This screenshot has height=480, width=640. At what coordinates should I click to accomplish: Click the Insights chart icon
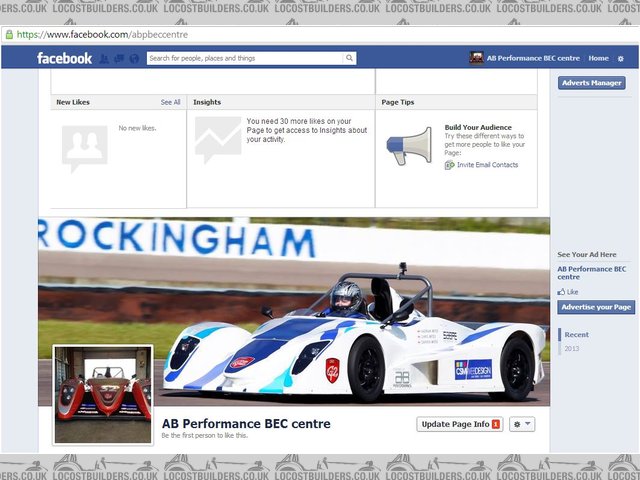point(217,141)
